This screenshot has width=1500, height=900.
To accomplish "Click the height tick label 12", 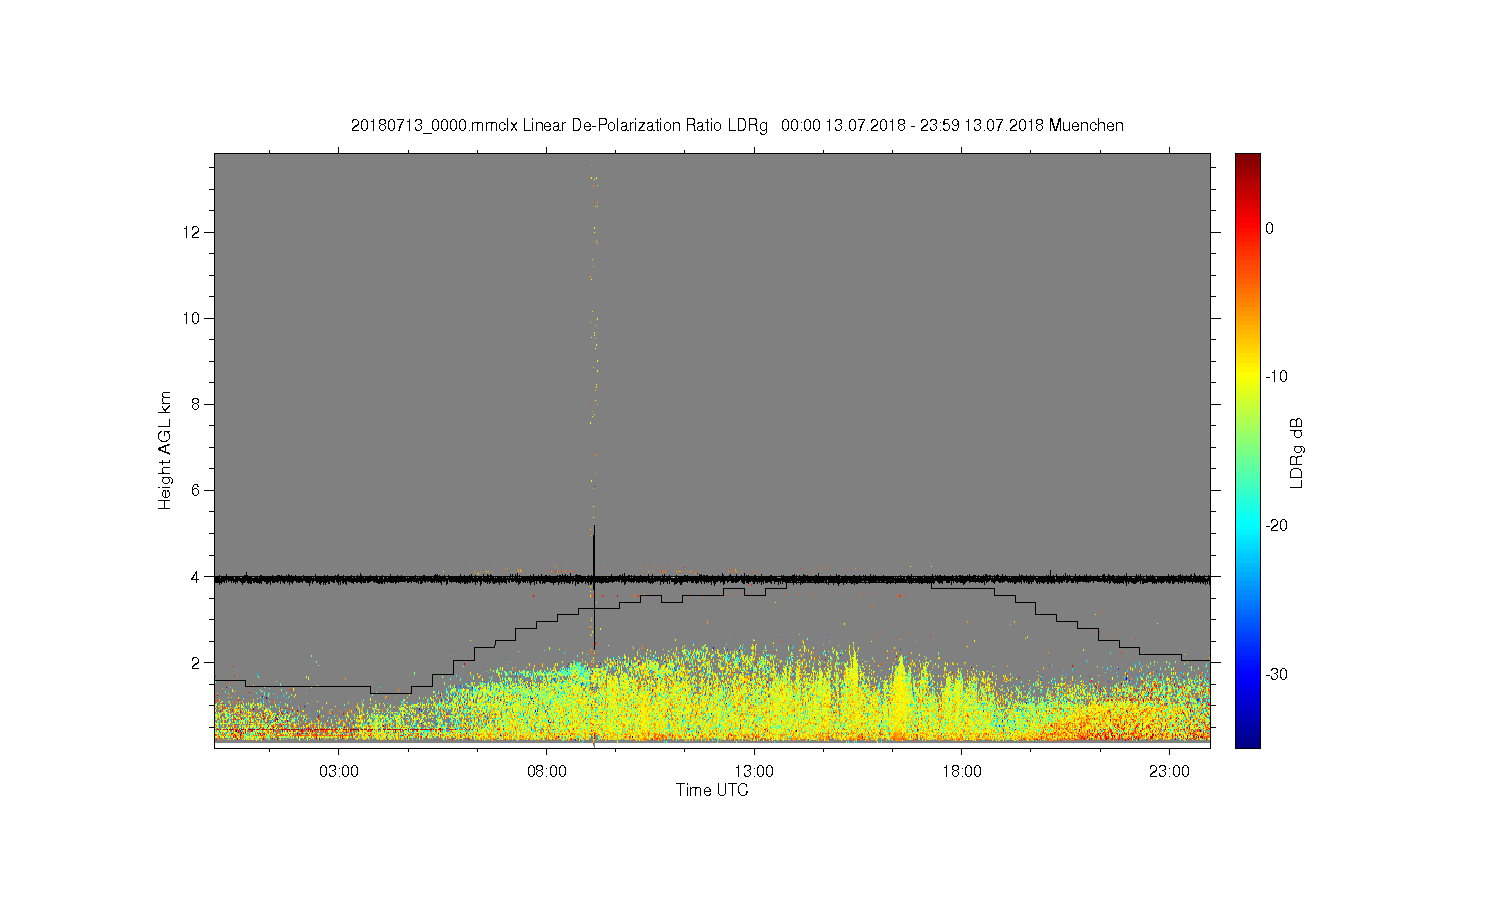I will tap(192, 233).
